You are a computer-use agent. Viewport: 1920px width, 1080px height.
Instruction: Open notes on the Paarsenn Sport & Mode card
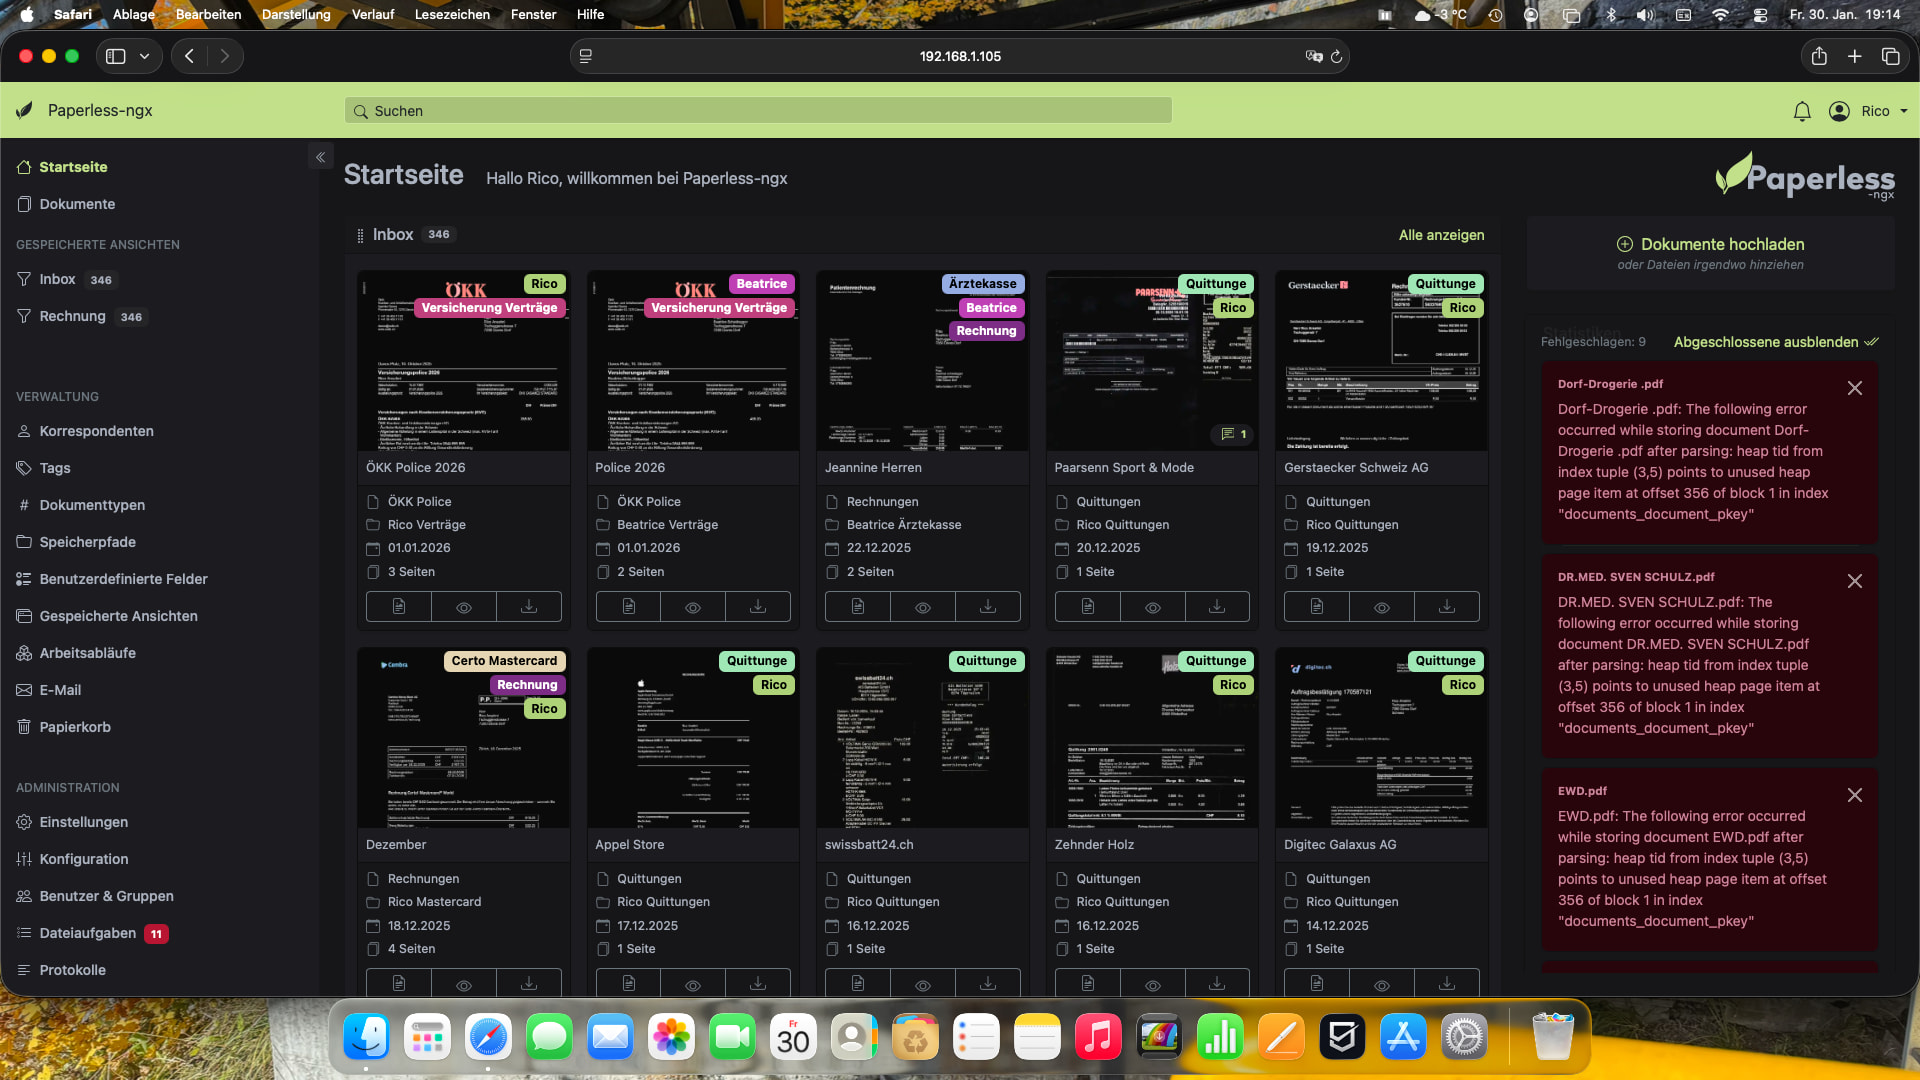tap(1234, 434)
